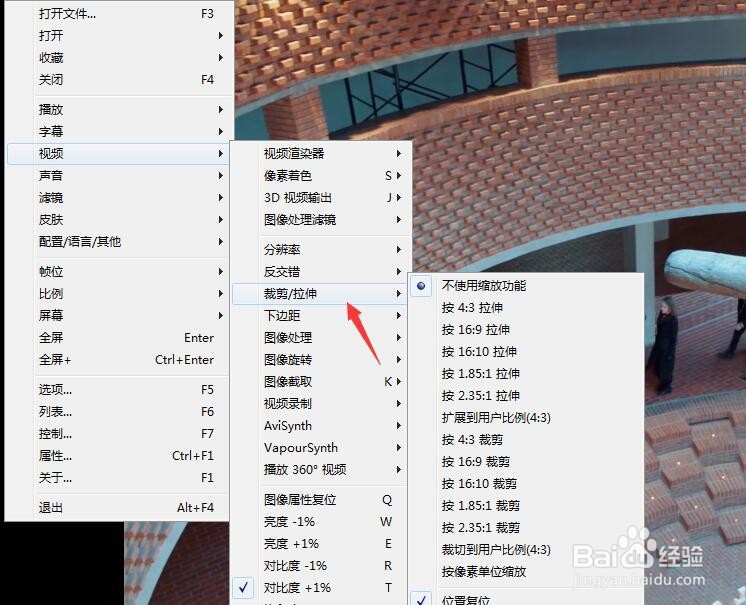Image resolution: width=746 pixels, height=605 pixels.
Task: Expand the 打开 submenu
Action: point(118,36)
